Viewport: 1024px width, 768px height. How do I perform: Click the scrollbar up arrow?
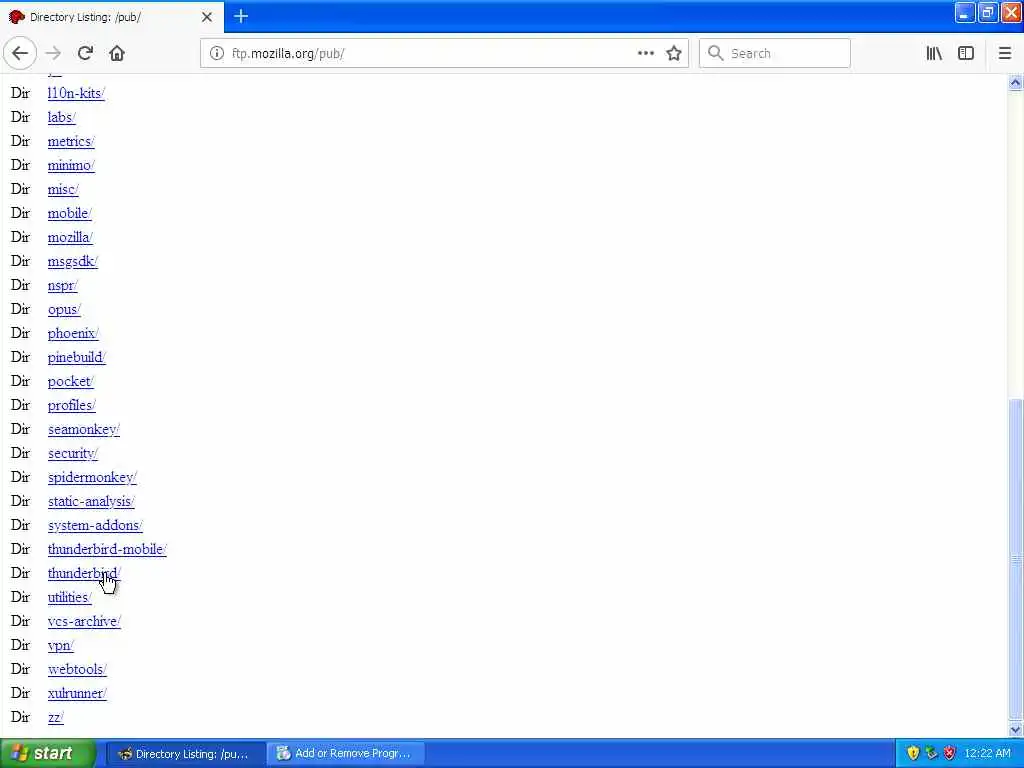click(1016, 82)
